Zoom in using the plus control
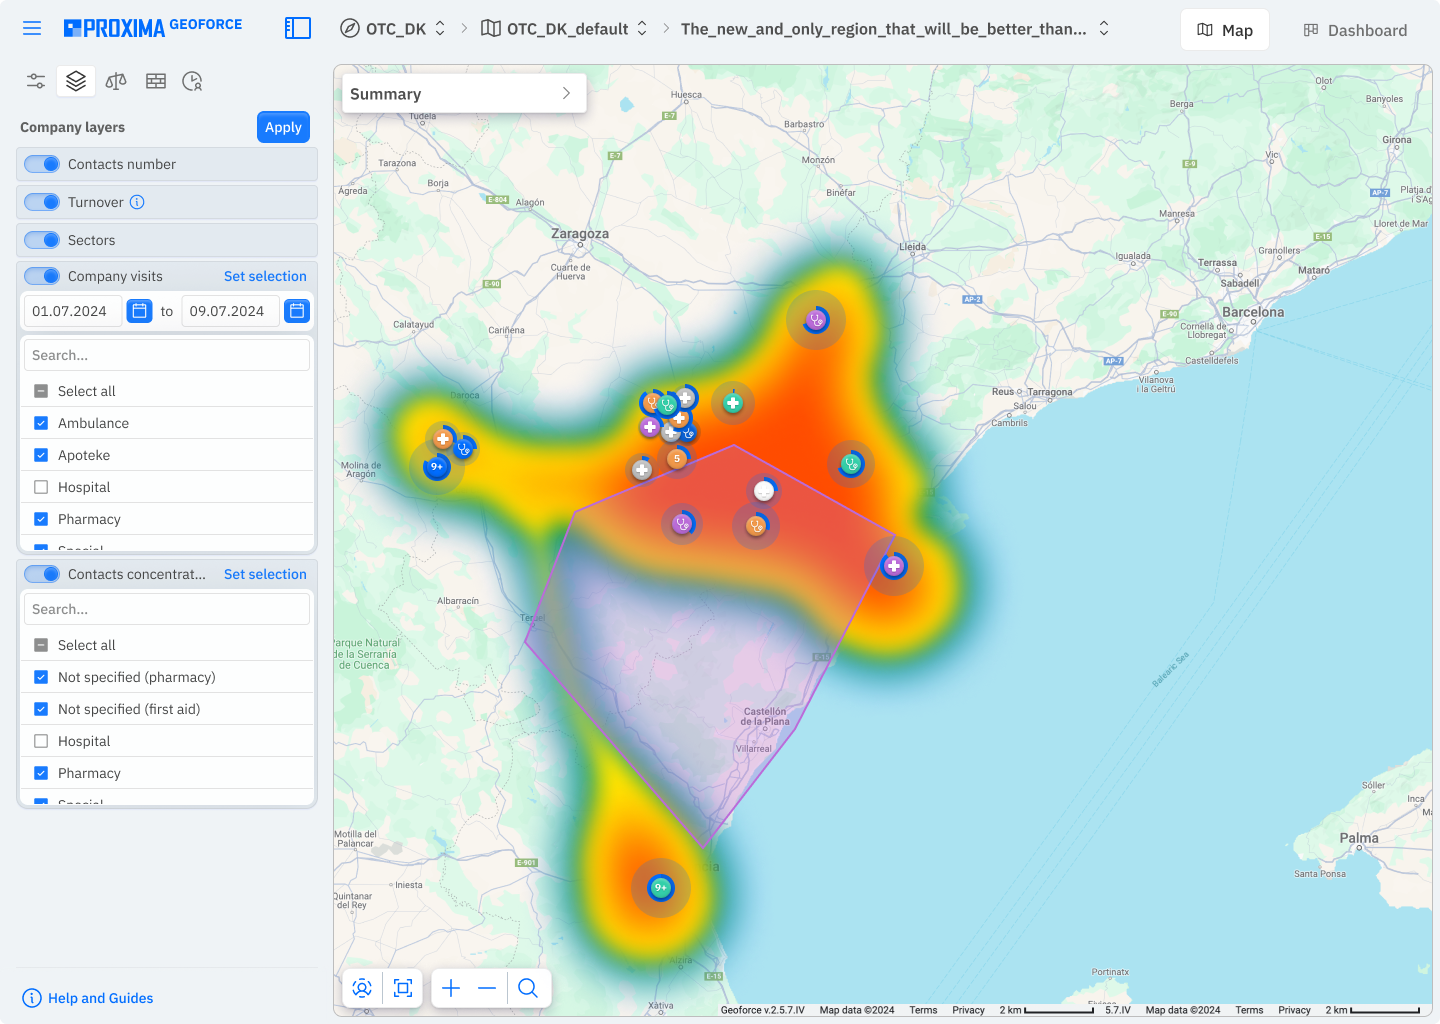This screenshot has width=1440, height=1024. (x=451, y=988)
